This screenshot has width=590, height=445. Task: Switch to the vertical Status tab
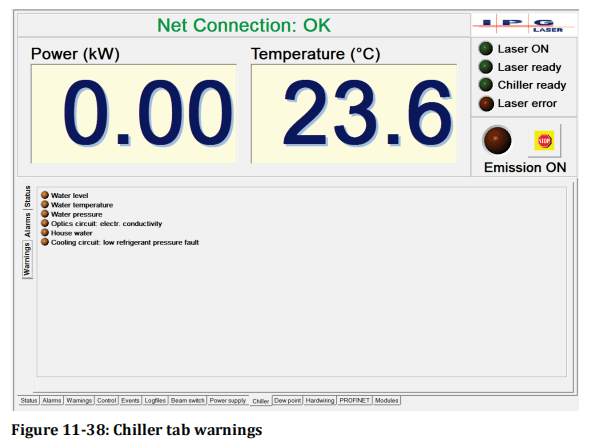(27, 196)
